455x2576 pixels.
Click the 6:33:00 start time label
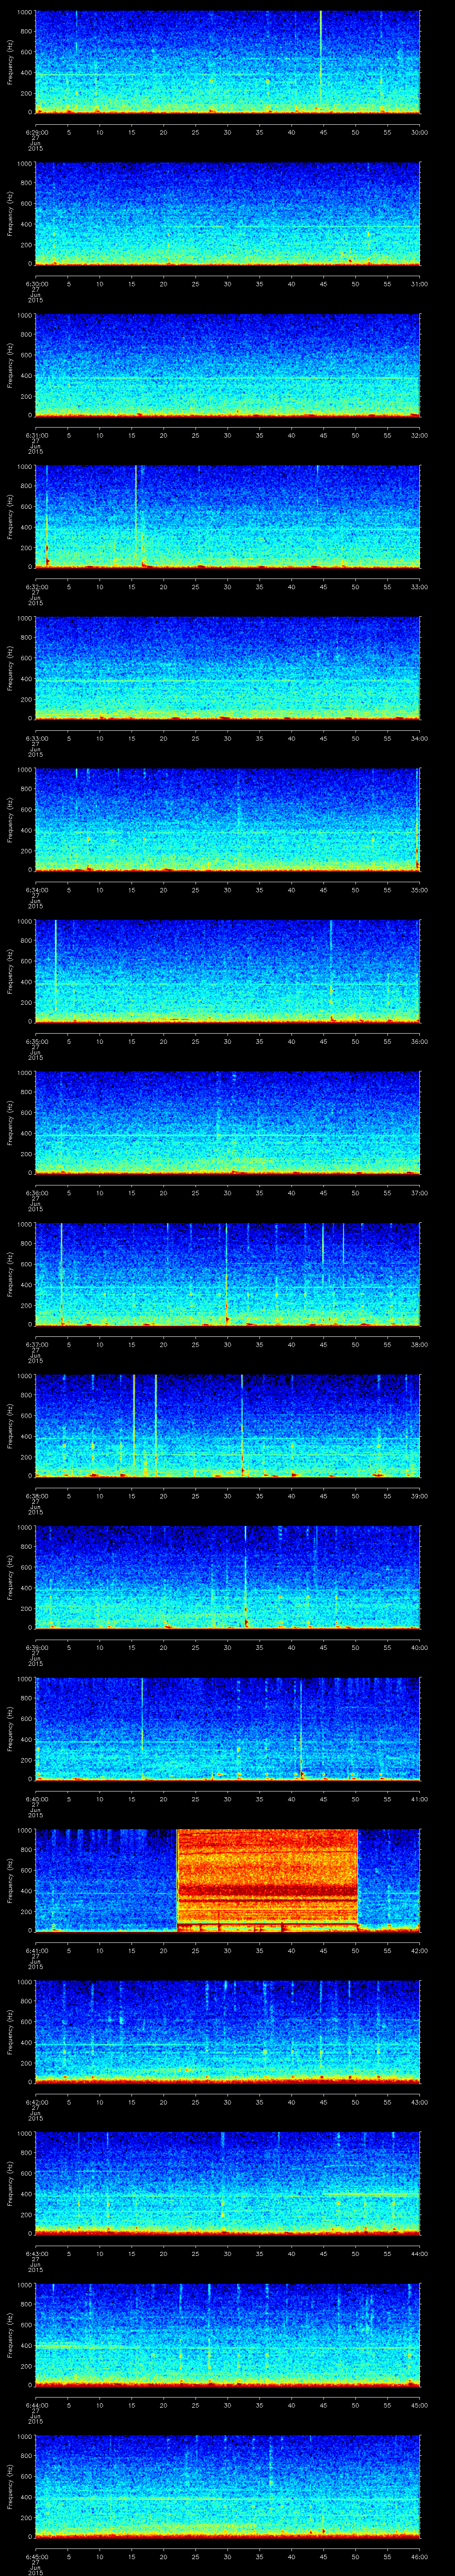pos(37,738)
